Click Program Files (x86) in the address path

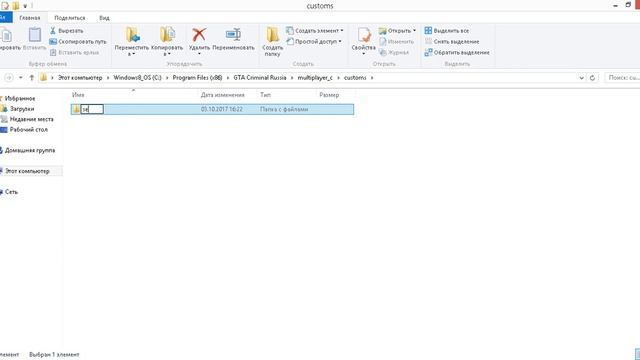point(197,78)
